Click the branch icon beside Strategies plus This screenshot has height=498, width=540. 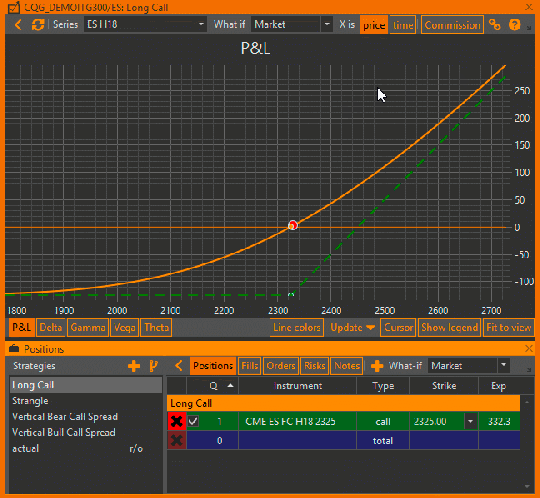(x=154, y=366)
